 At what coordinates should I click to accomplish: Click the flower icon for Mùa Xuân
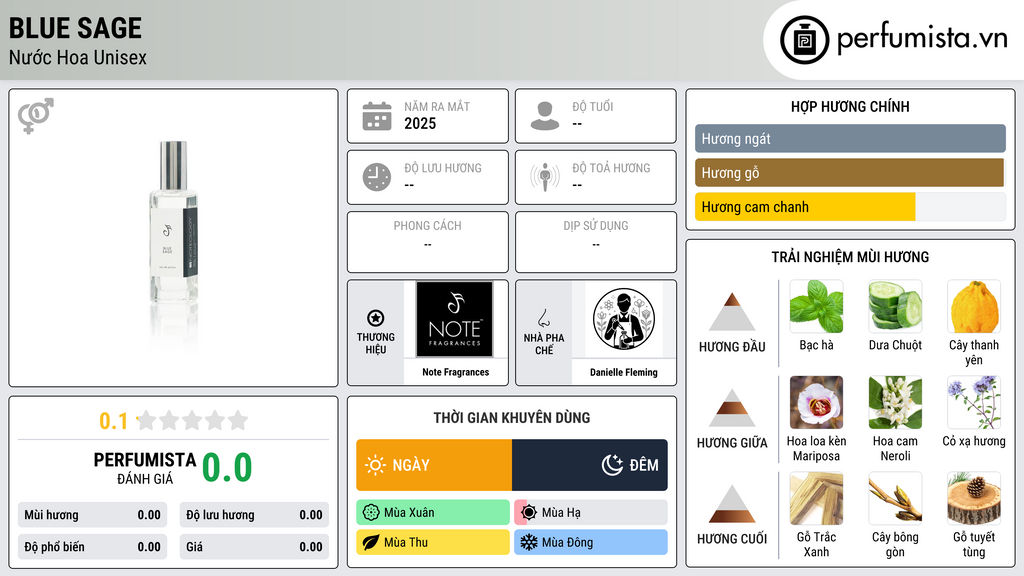click(371, 513)
